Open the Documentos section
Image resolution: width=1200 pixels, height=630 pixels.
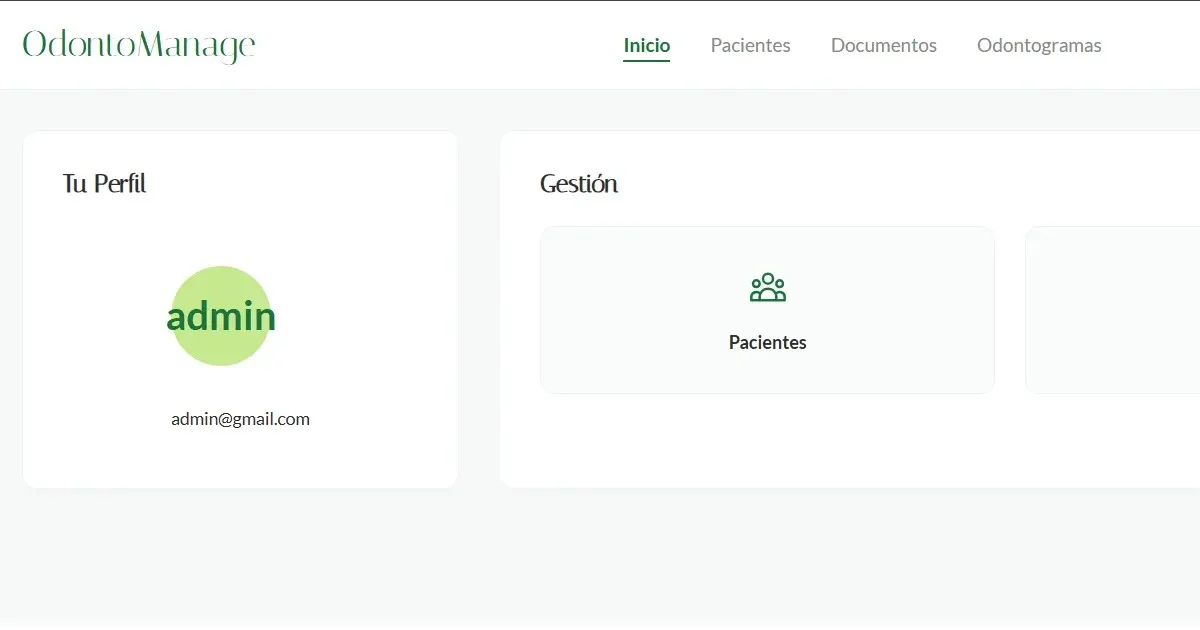(x=883, y=45)
